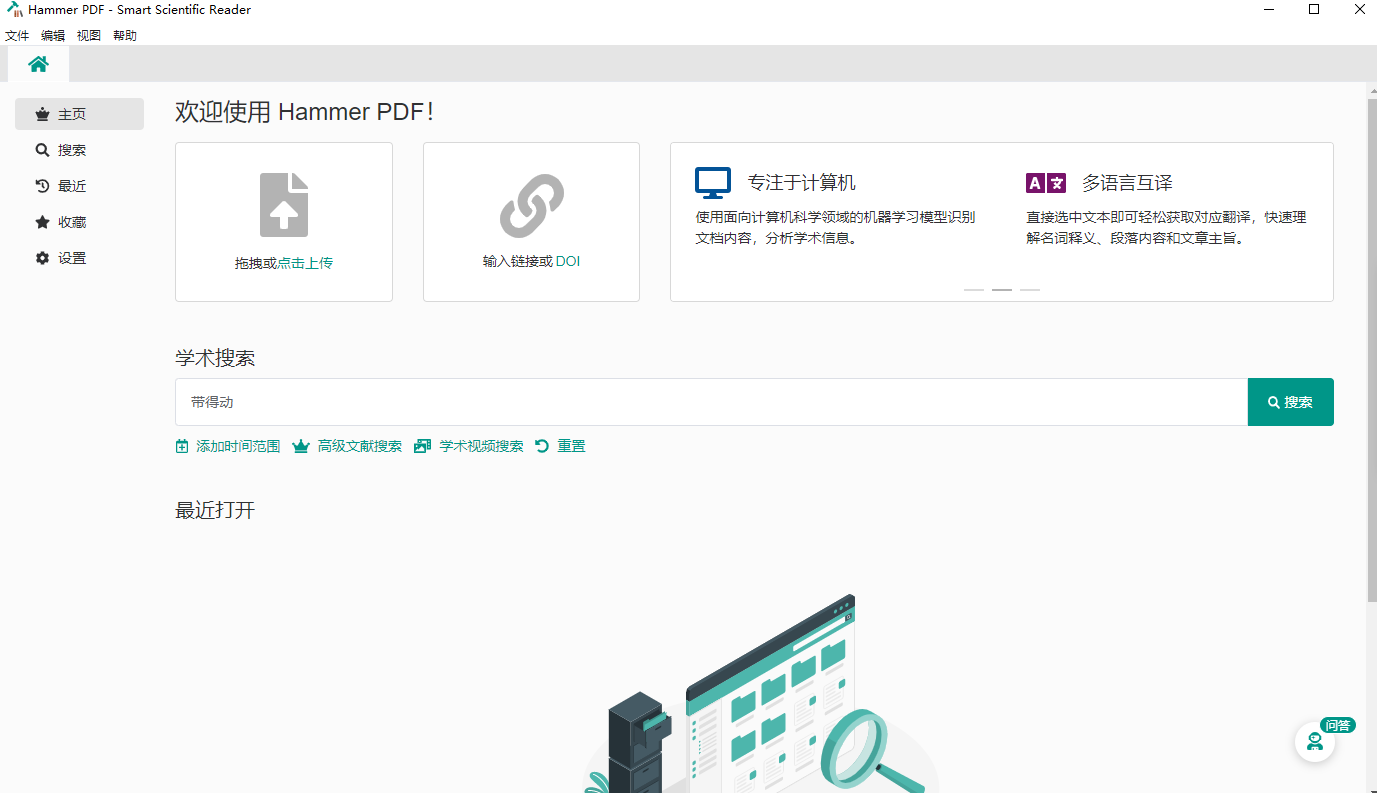This screenshot has height=793, width=1377.
Task: Click the 输入链接或 DOI text
Action: [x=531, y=262]
